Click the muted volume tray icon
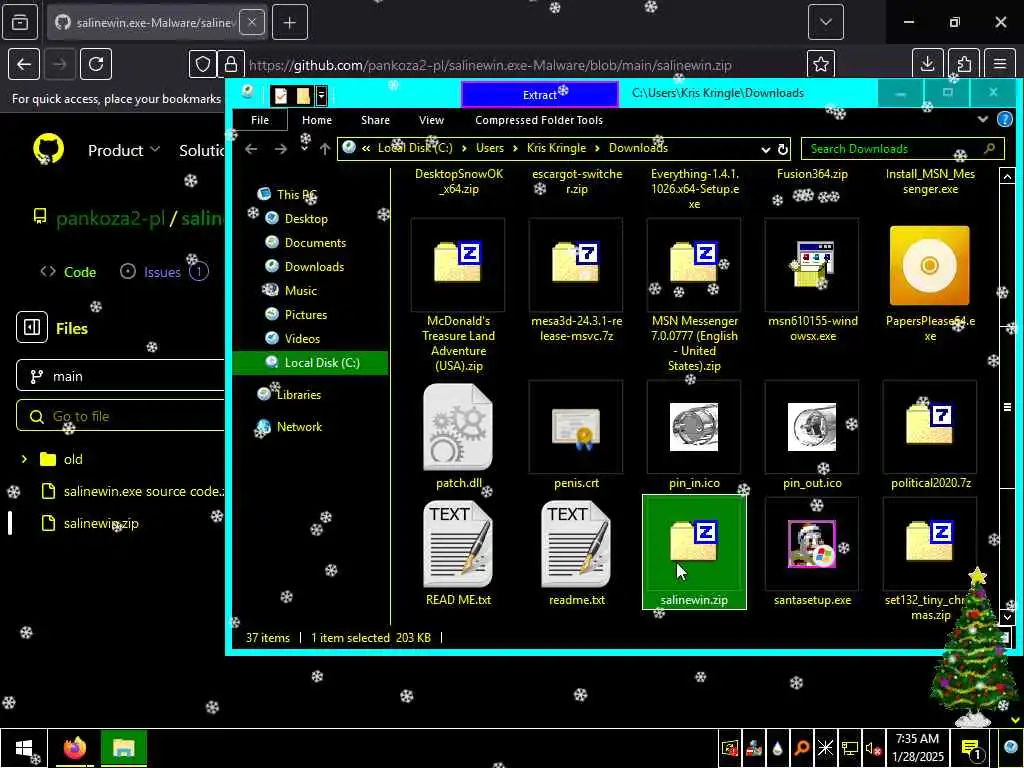Screen dimensions: 1024x768 tap(873, 748)
